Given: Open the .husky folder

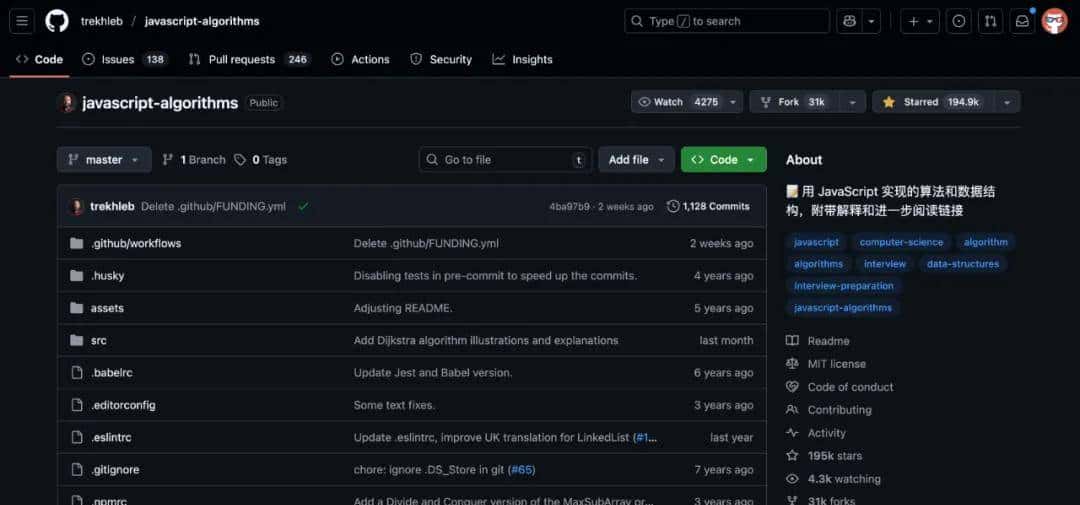Looking at the screenshot, I should pos(107,276).
